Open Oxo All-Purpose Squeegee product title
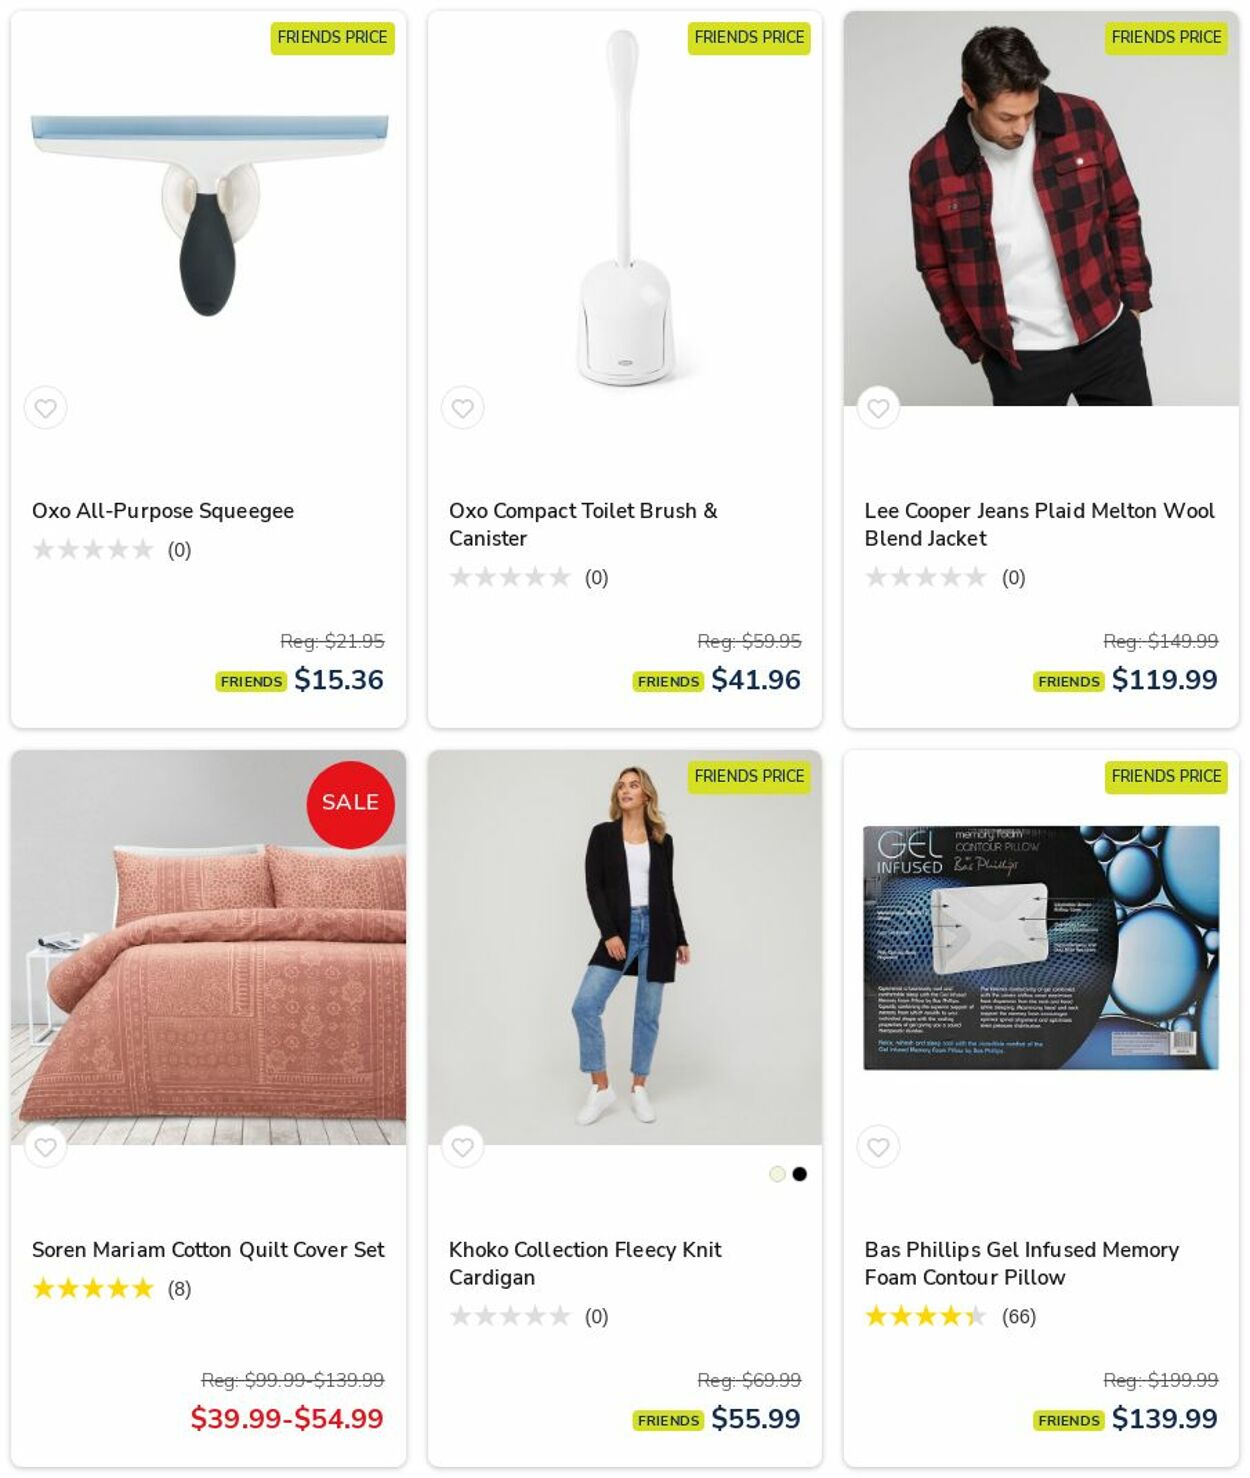Viewport: 1250px width, 1478px height. tap(163, 510)
